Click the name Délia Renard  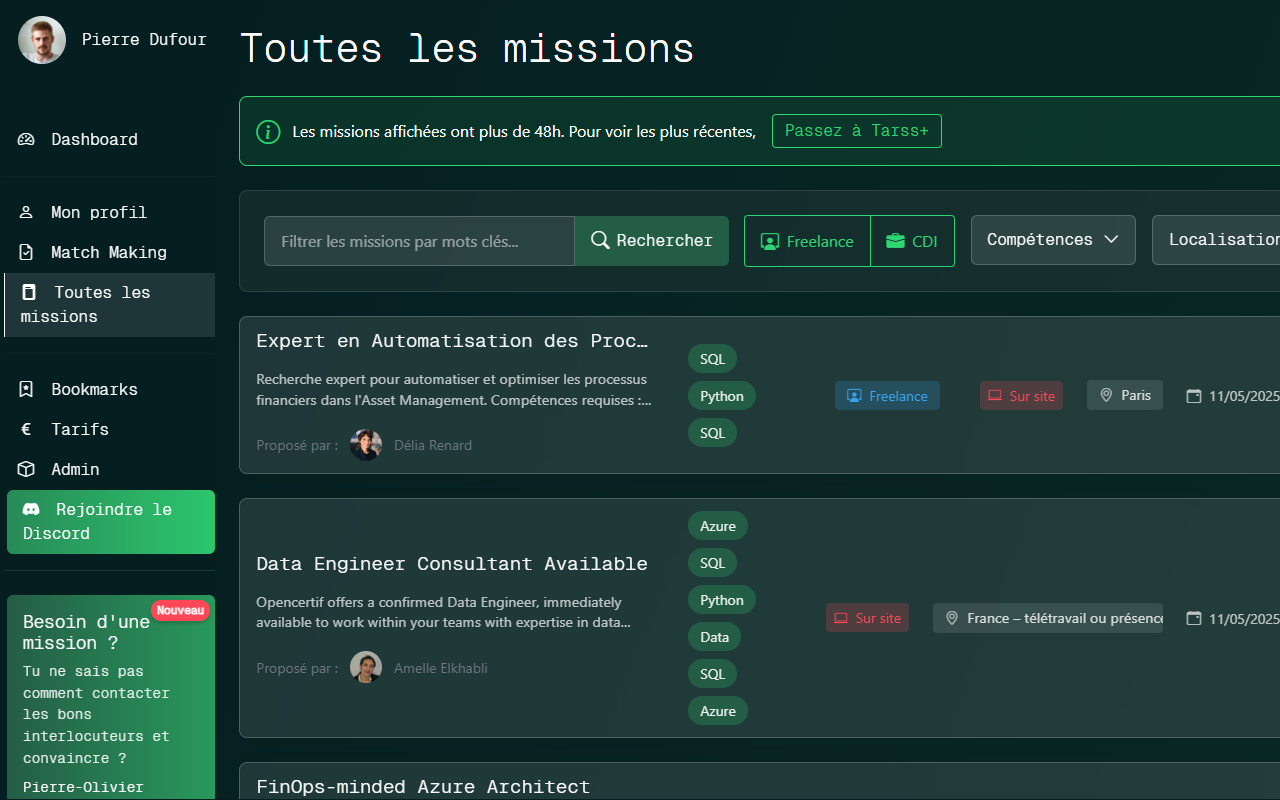pos(433,445)
